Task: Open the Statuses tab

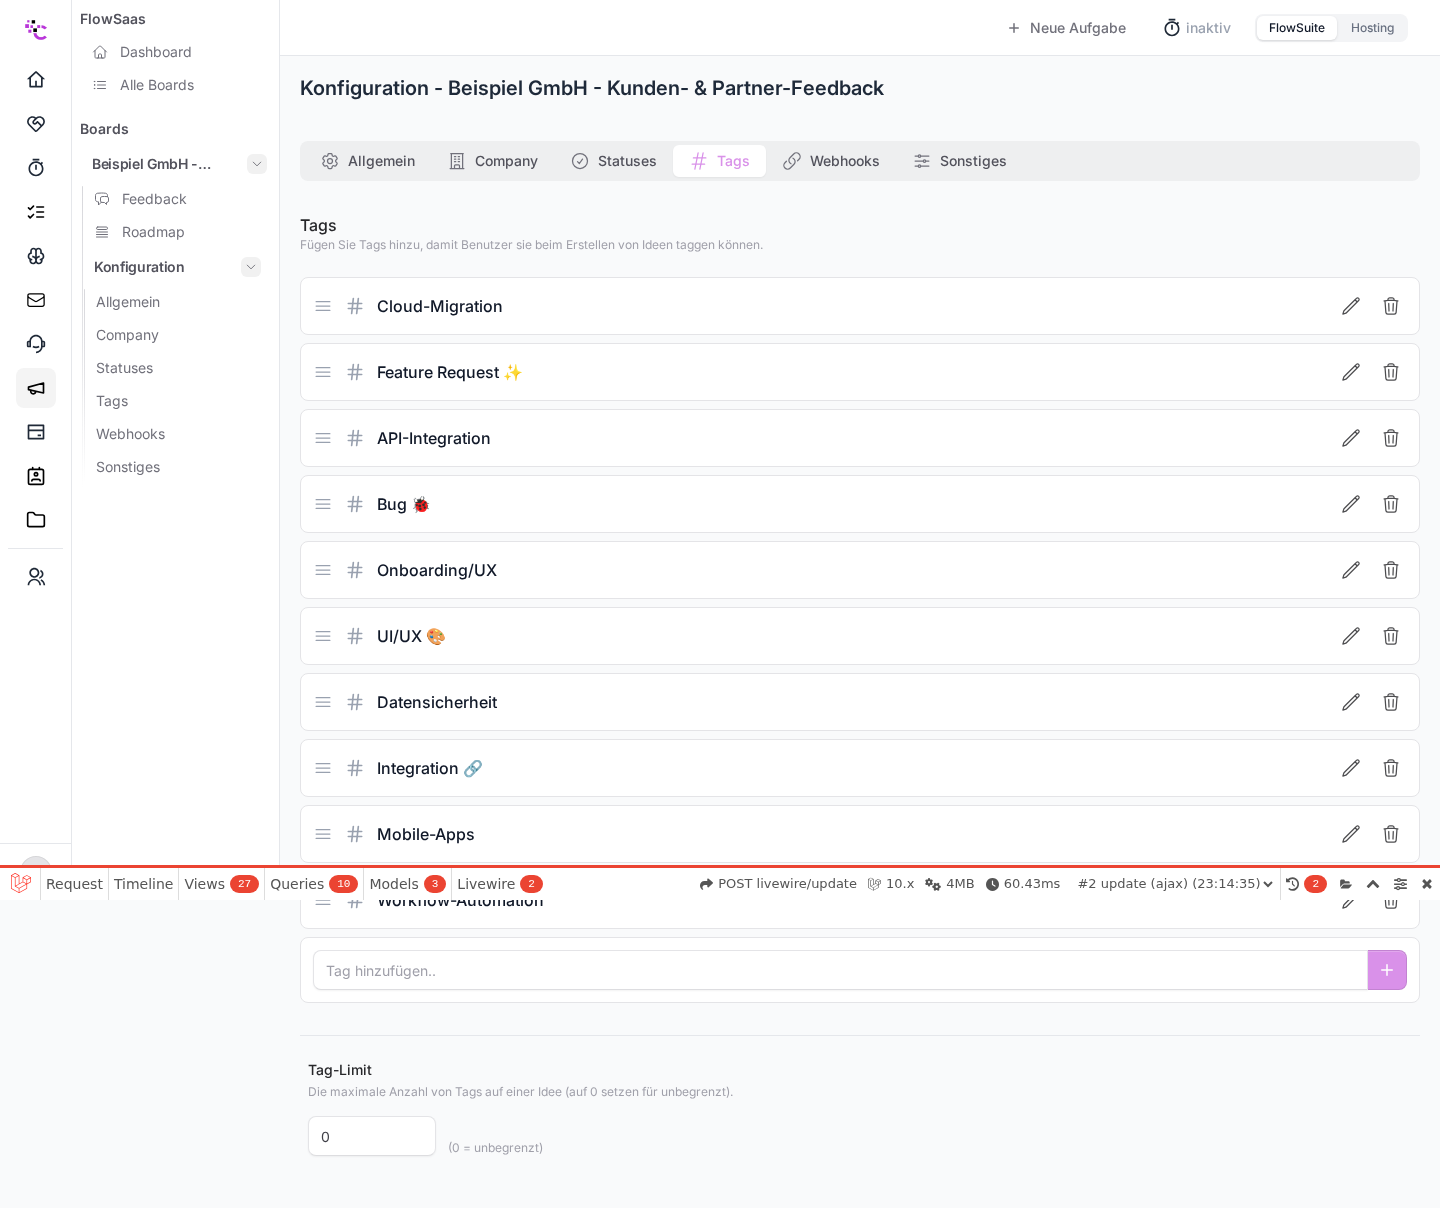Action: pos(614,161)
